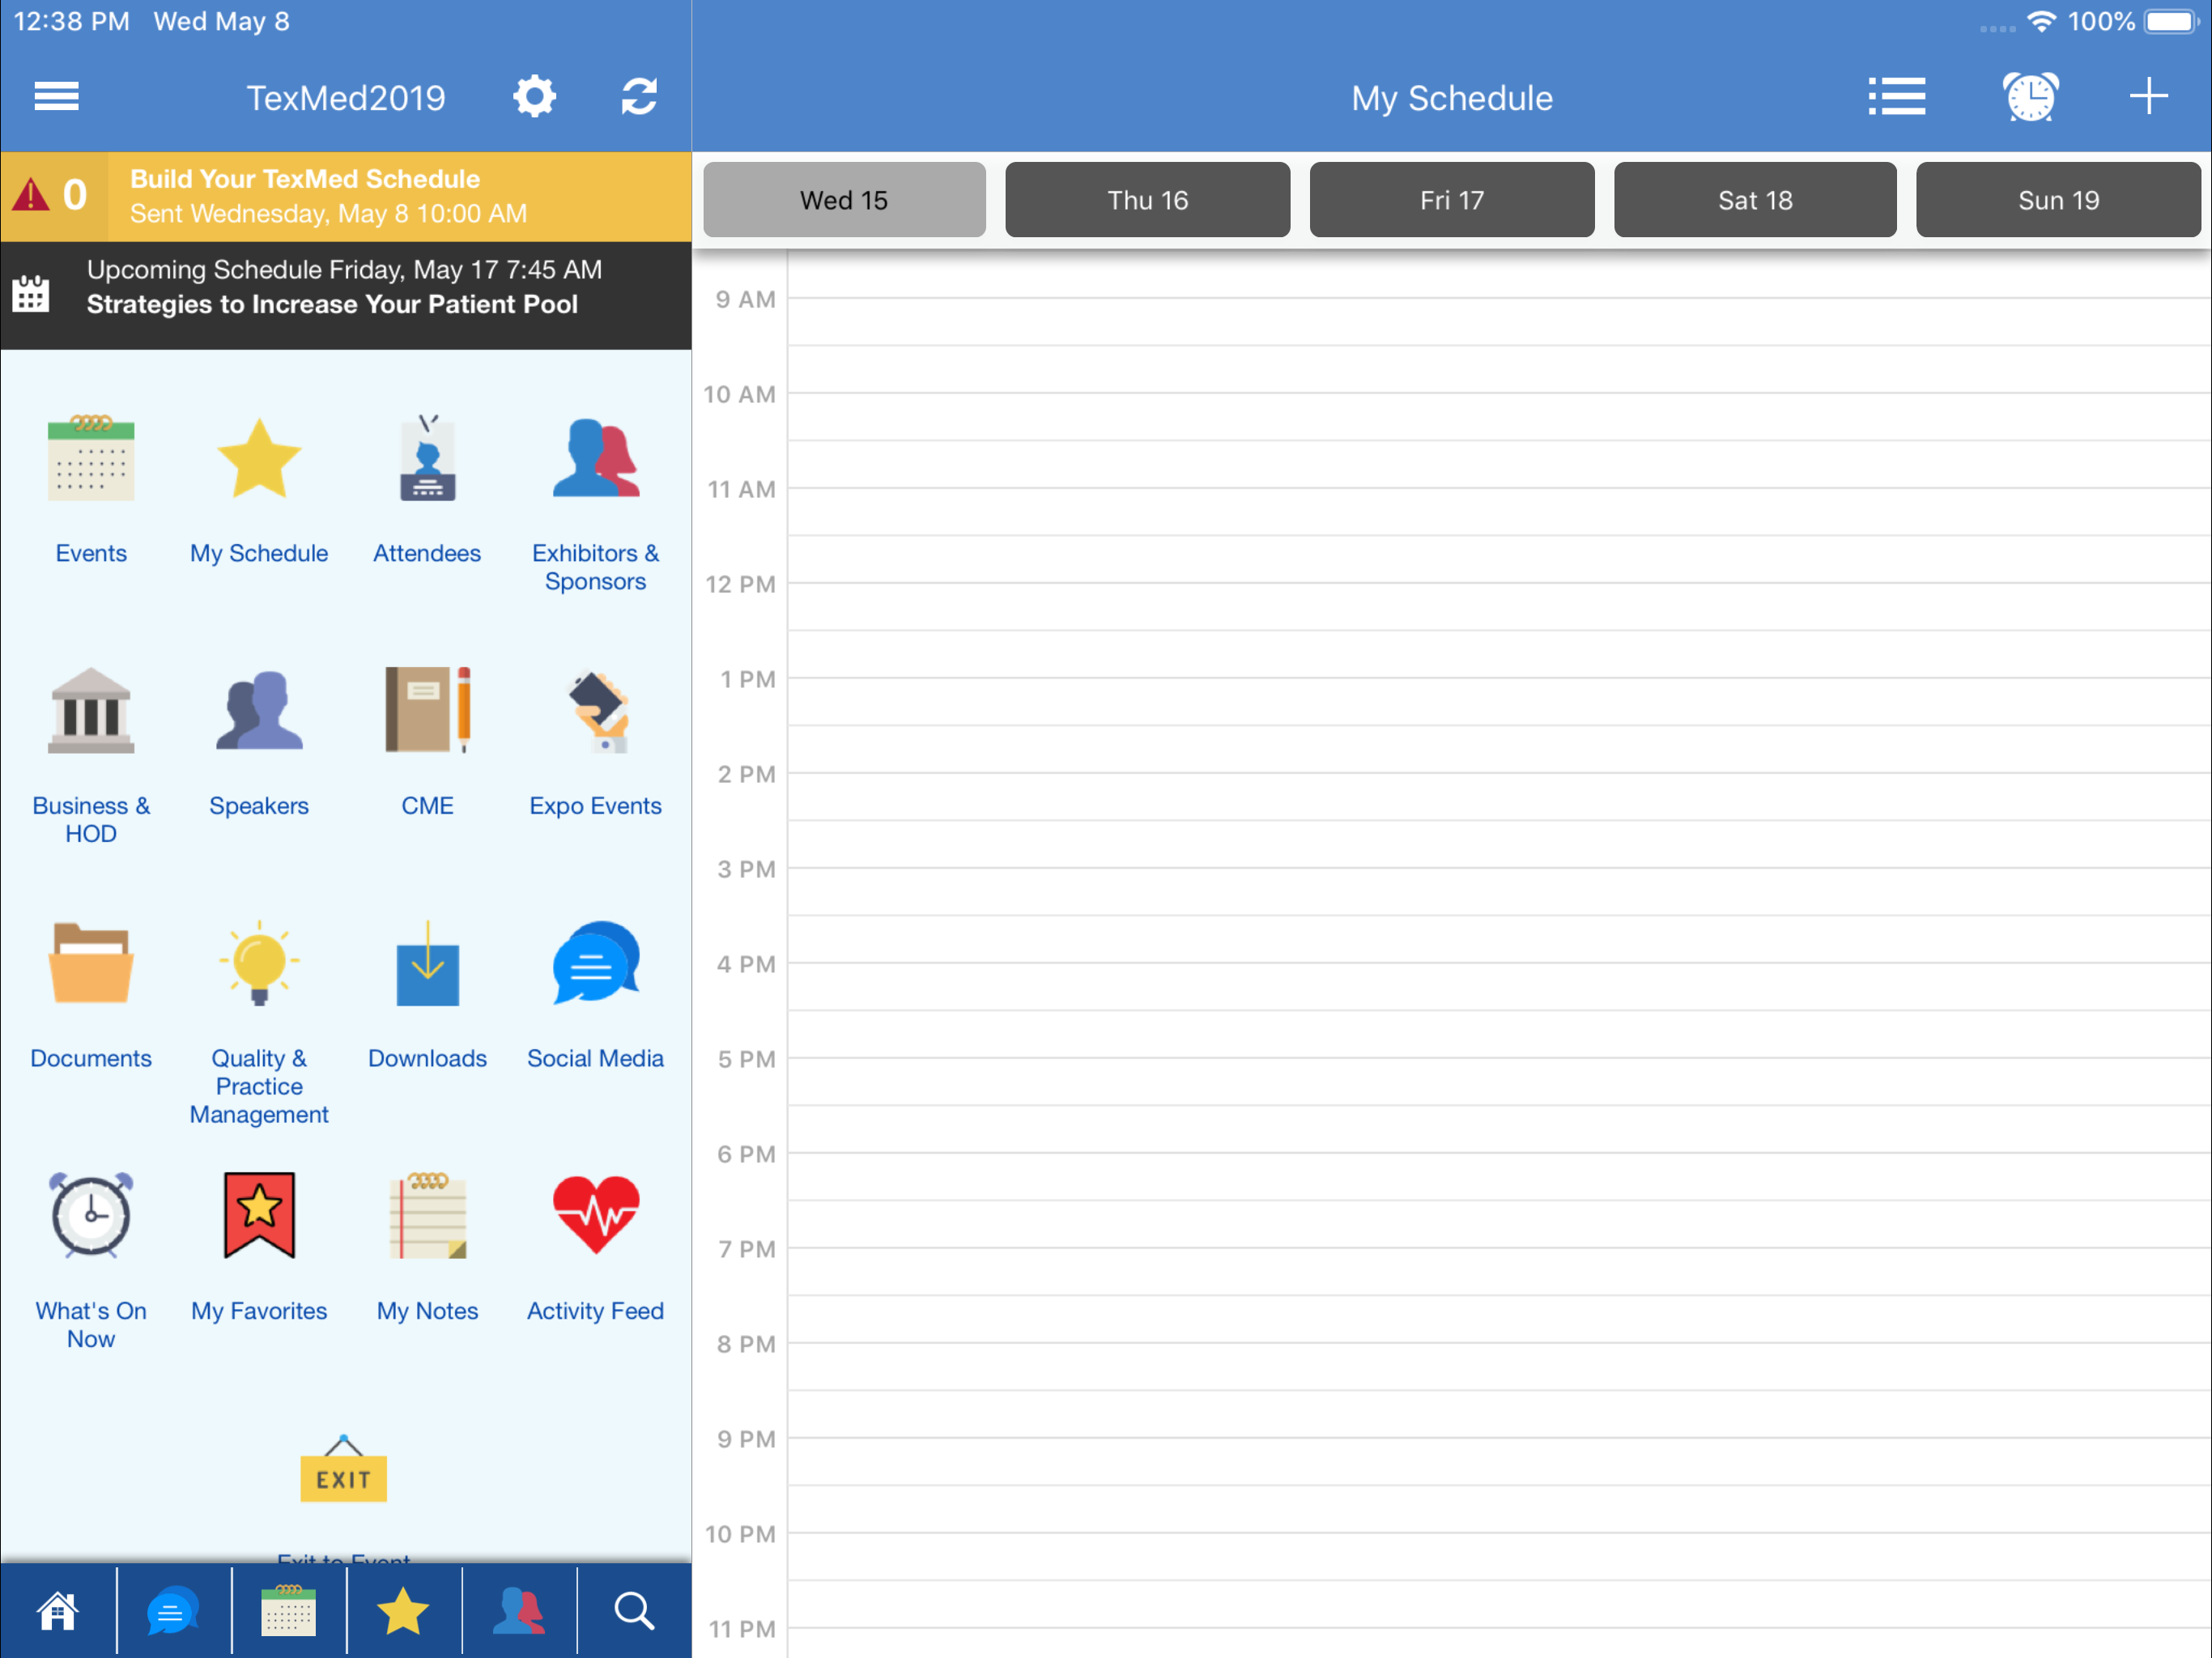Open chat bubble icon in bottom bar

click(173, 1611)
